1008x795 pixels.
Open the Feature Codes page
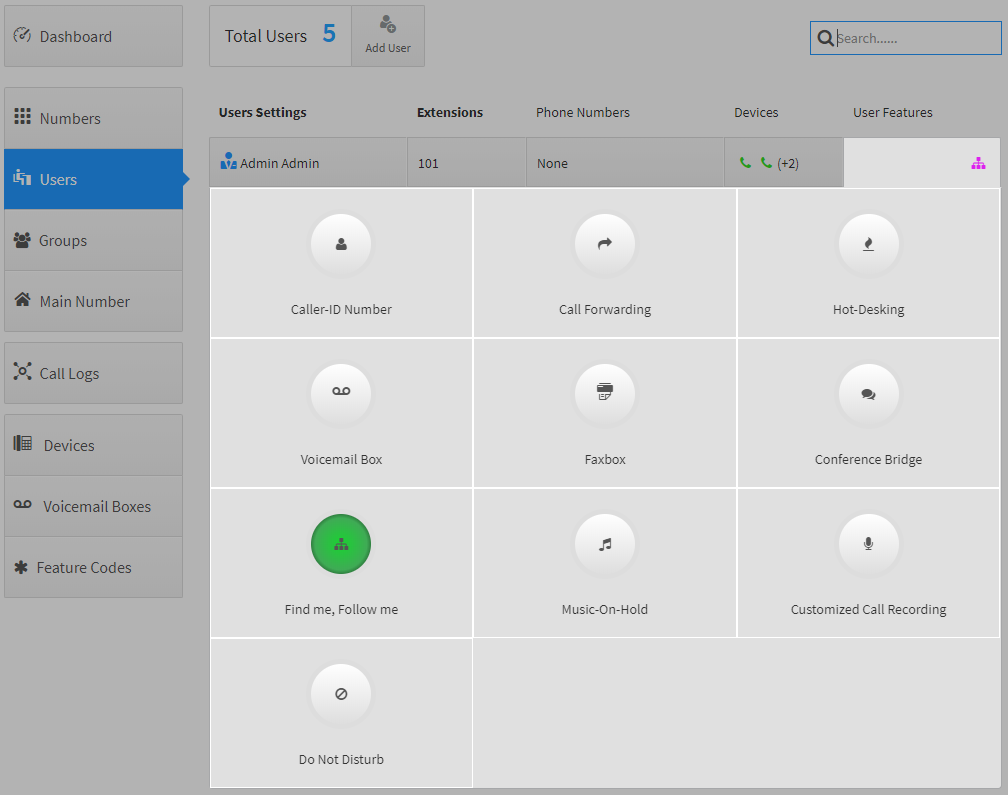click(93, 568)
